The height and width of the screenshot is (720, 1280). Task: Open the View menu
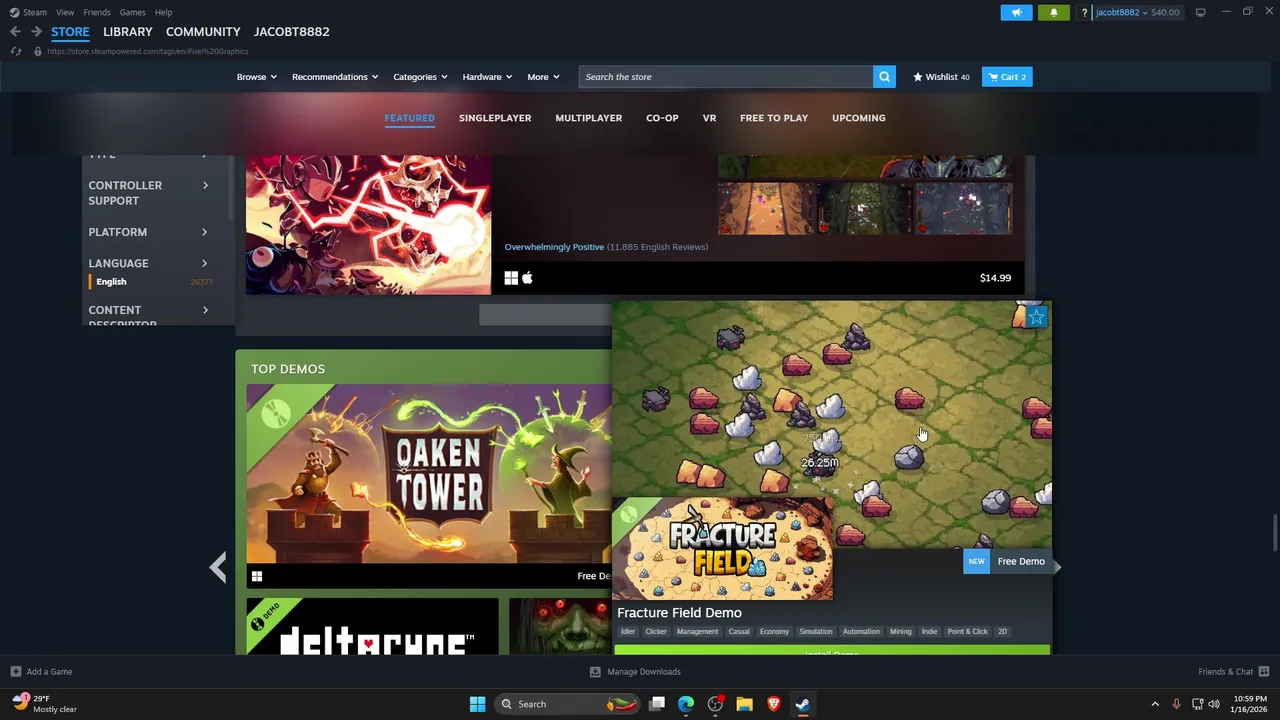(65, 12)
